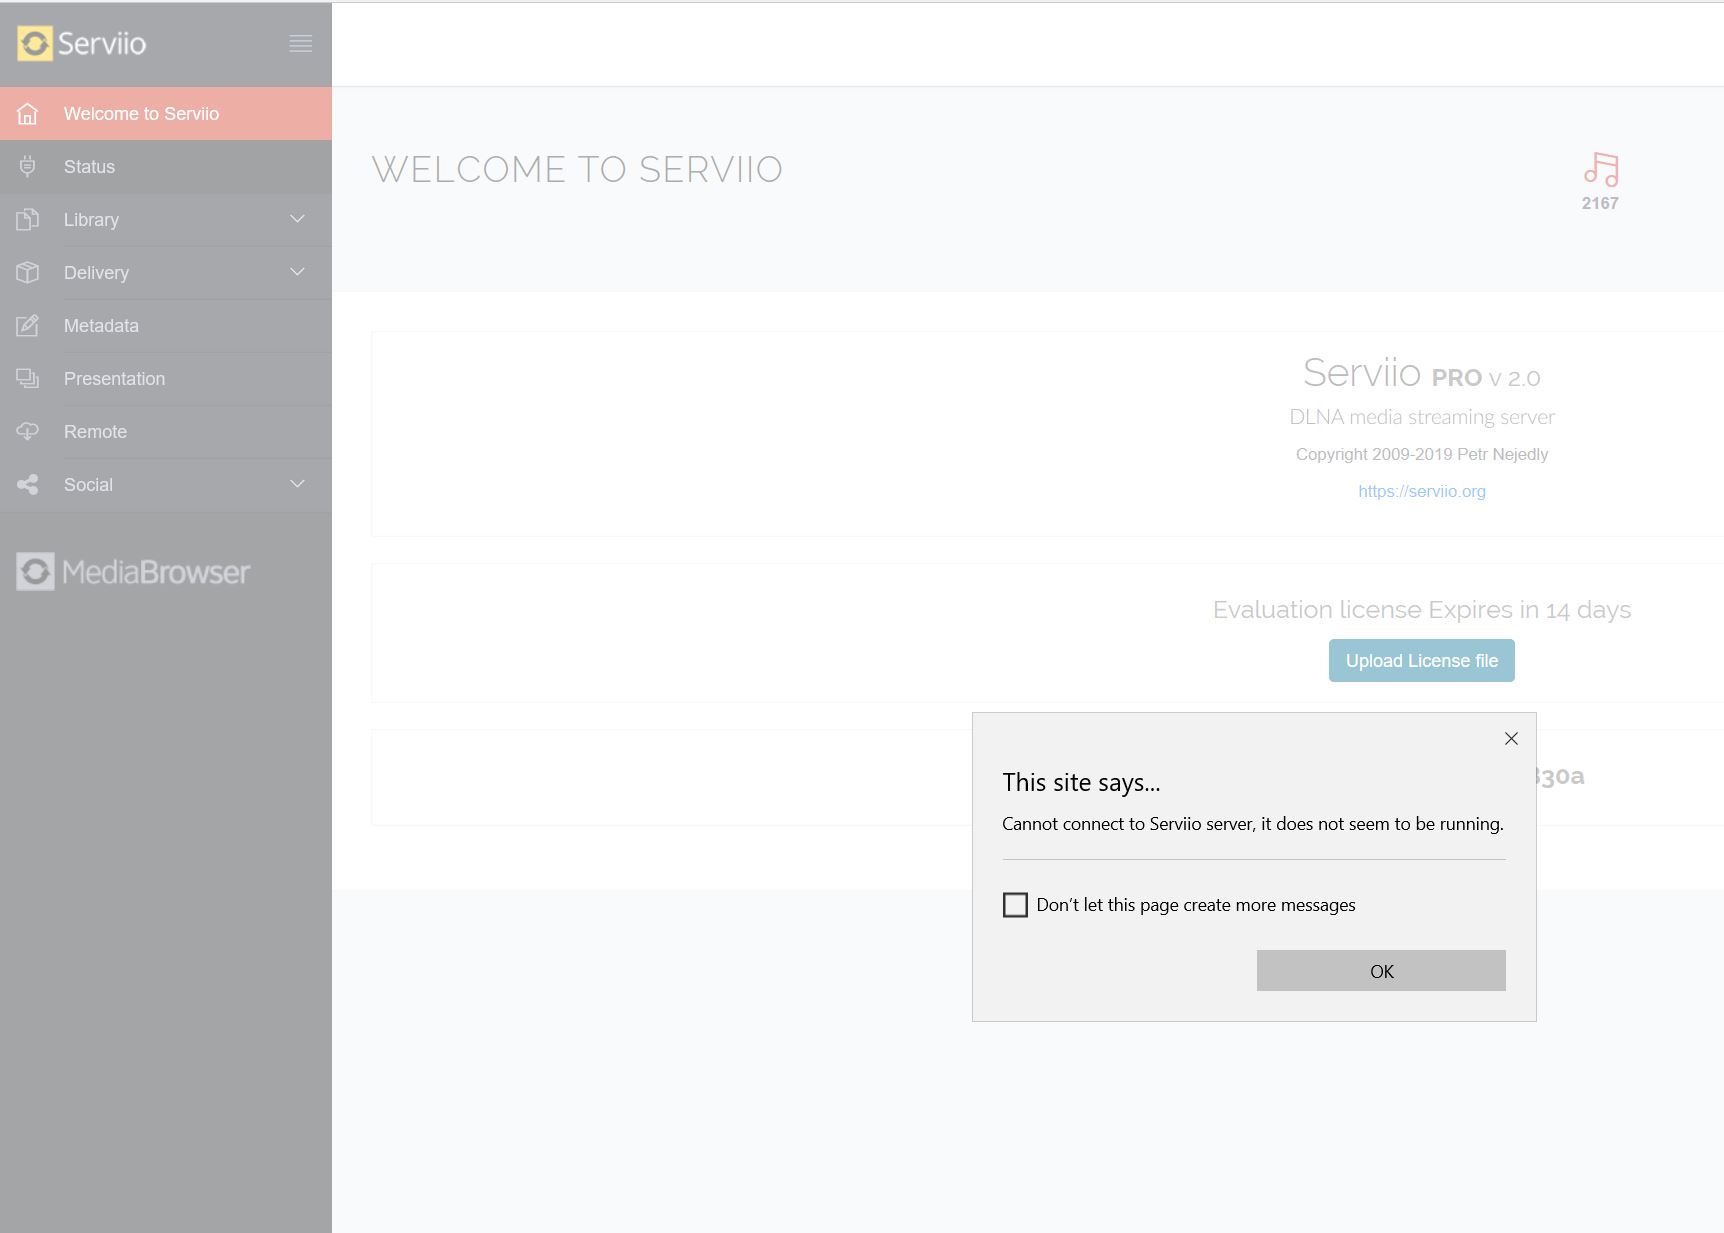This screenshot has width=1724, height=1233.
Task: Click the screens icon beside Presentation
Action: point(28,379)
